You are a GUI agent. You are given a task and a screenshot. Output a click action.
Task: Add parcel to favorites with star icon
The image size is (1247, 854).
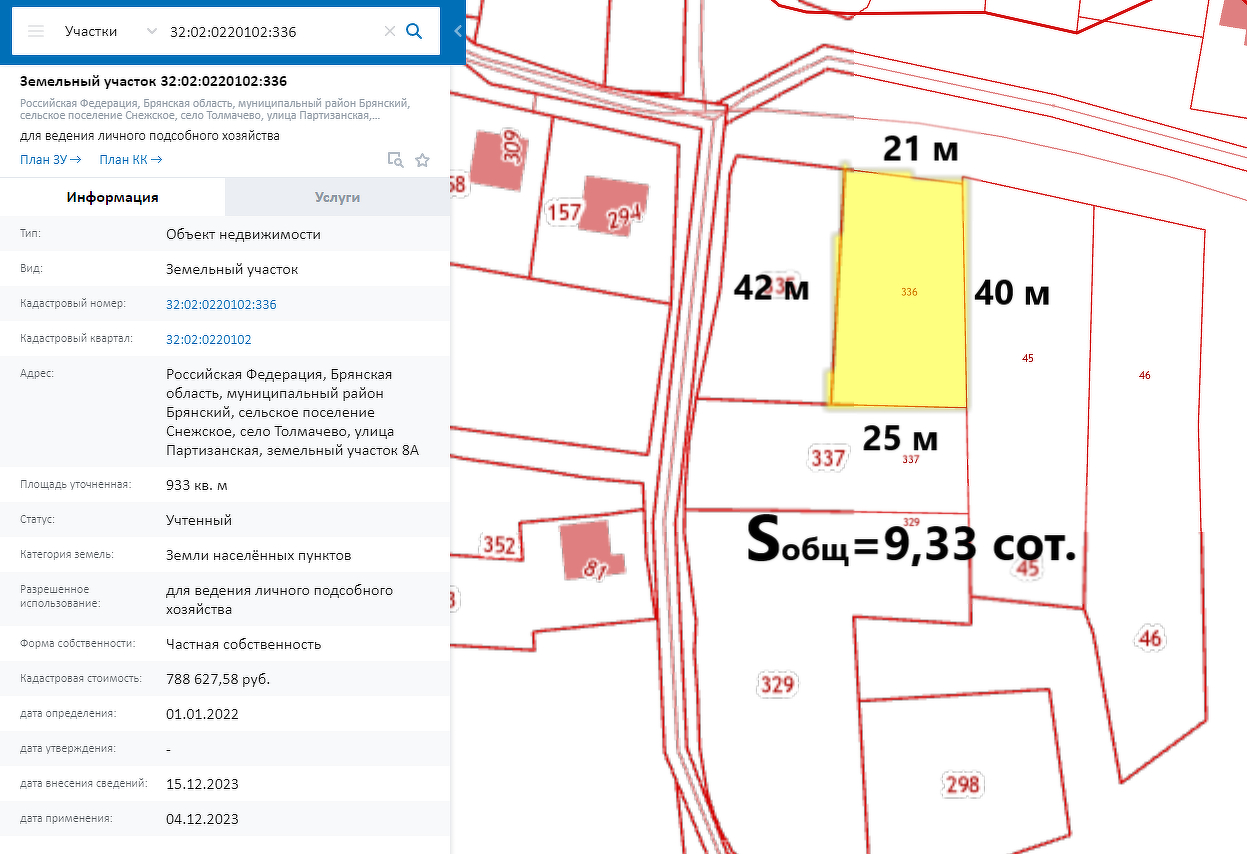click(422, 160)
